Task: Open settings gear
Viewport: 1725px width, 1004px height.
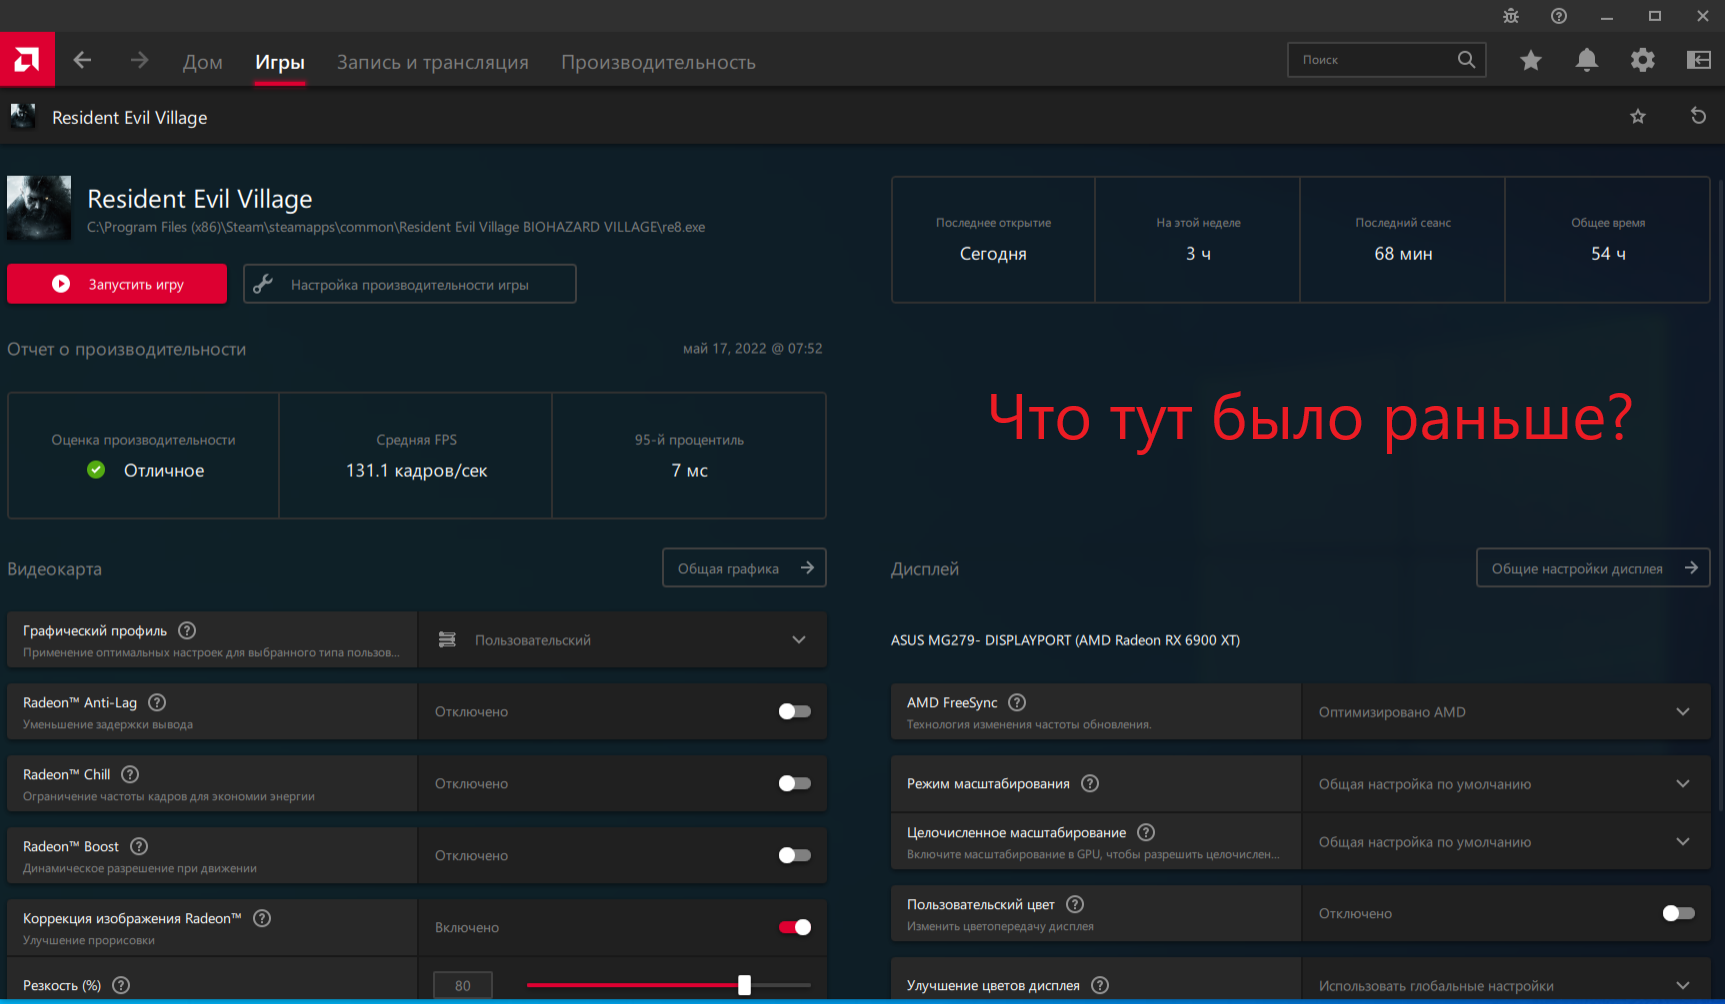Action: point(1643,60)
